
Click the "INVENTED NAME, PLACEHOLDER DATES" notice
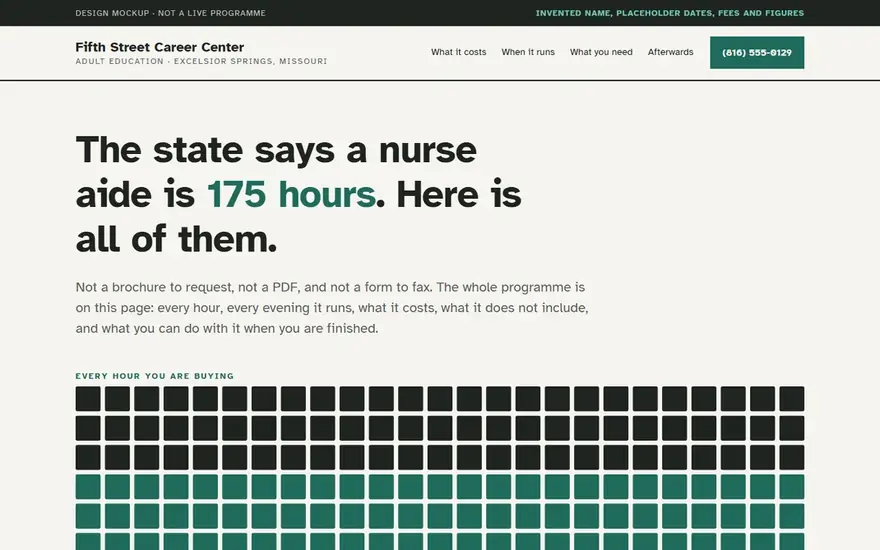(670, 13)
